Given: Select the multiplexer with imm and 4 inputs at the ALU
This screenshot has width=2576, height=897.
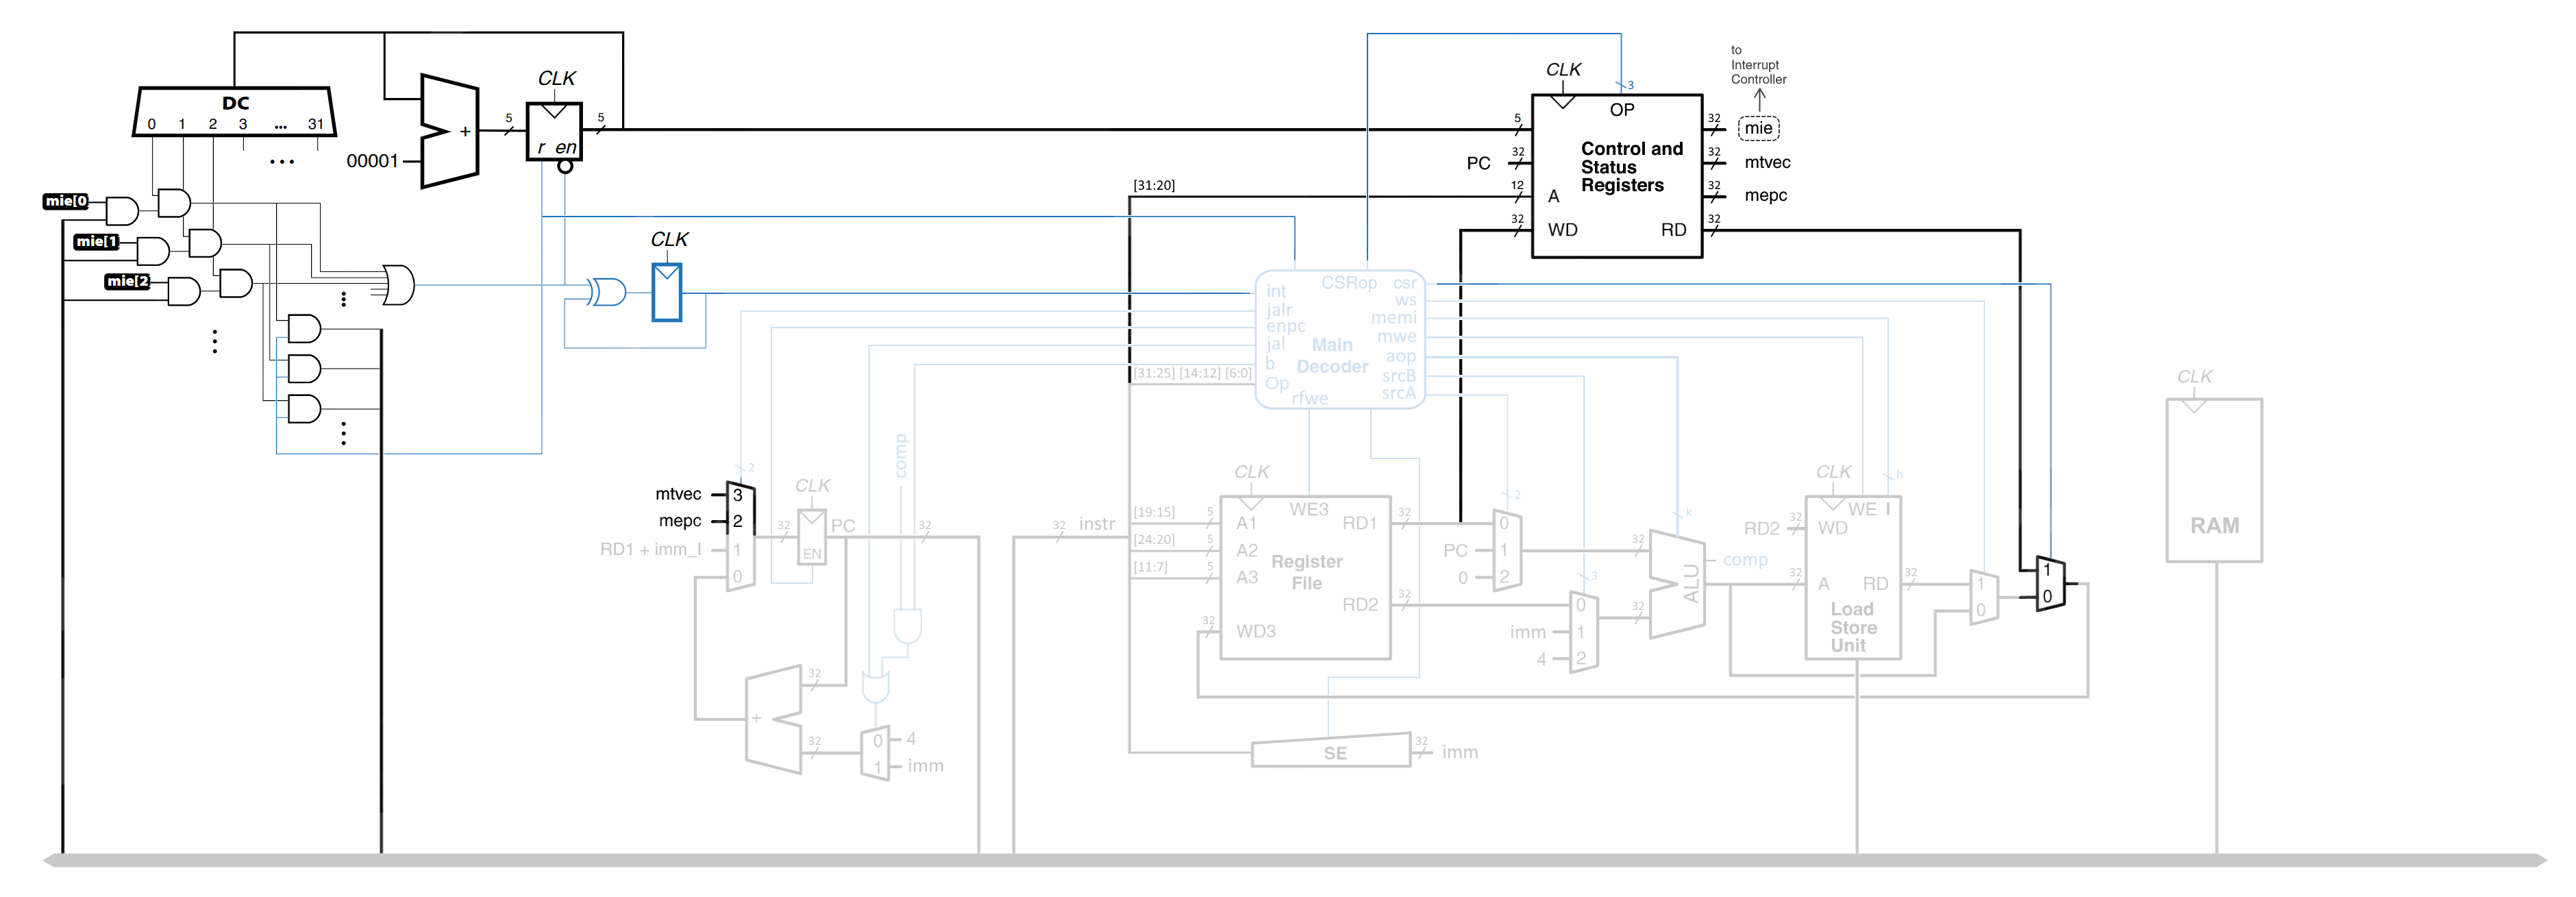Looking at the screenshot, I should 1584,632.
